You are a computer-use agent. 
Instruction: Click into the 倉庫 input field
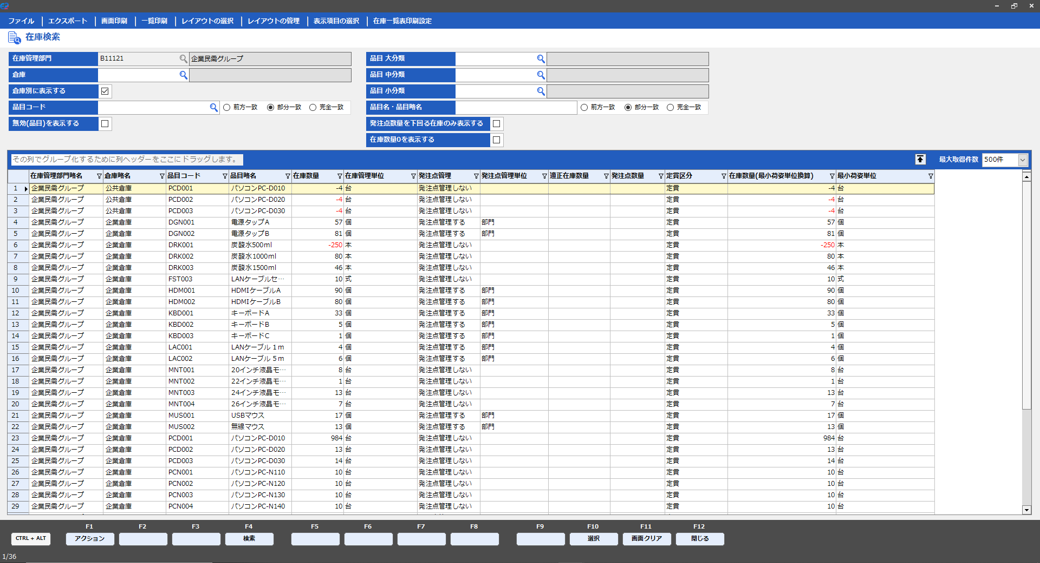point(138,76)
